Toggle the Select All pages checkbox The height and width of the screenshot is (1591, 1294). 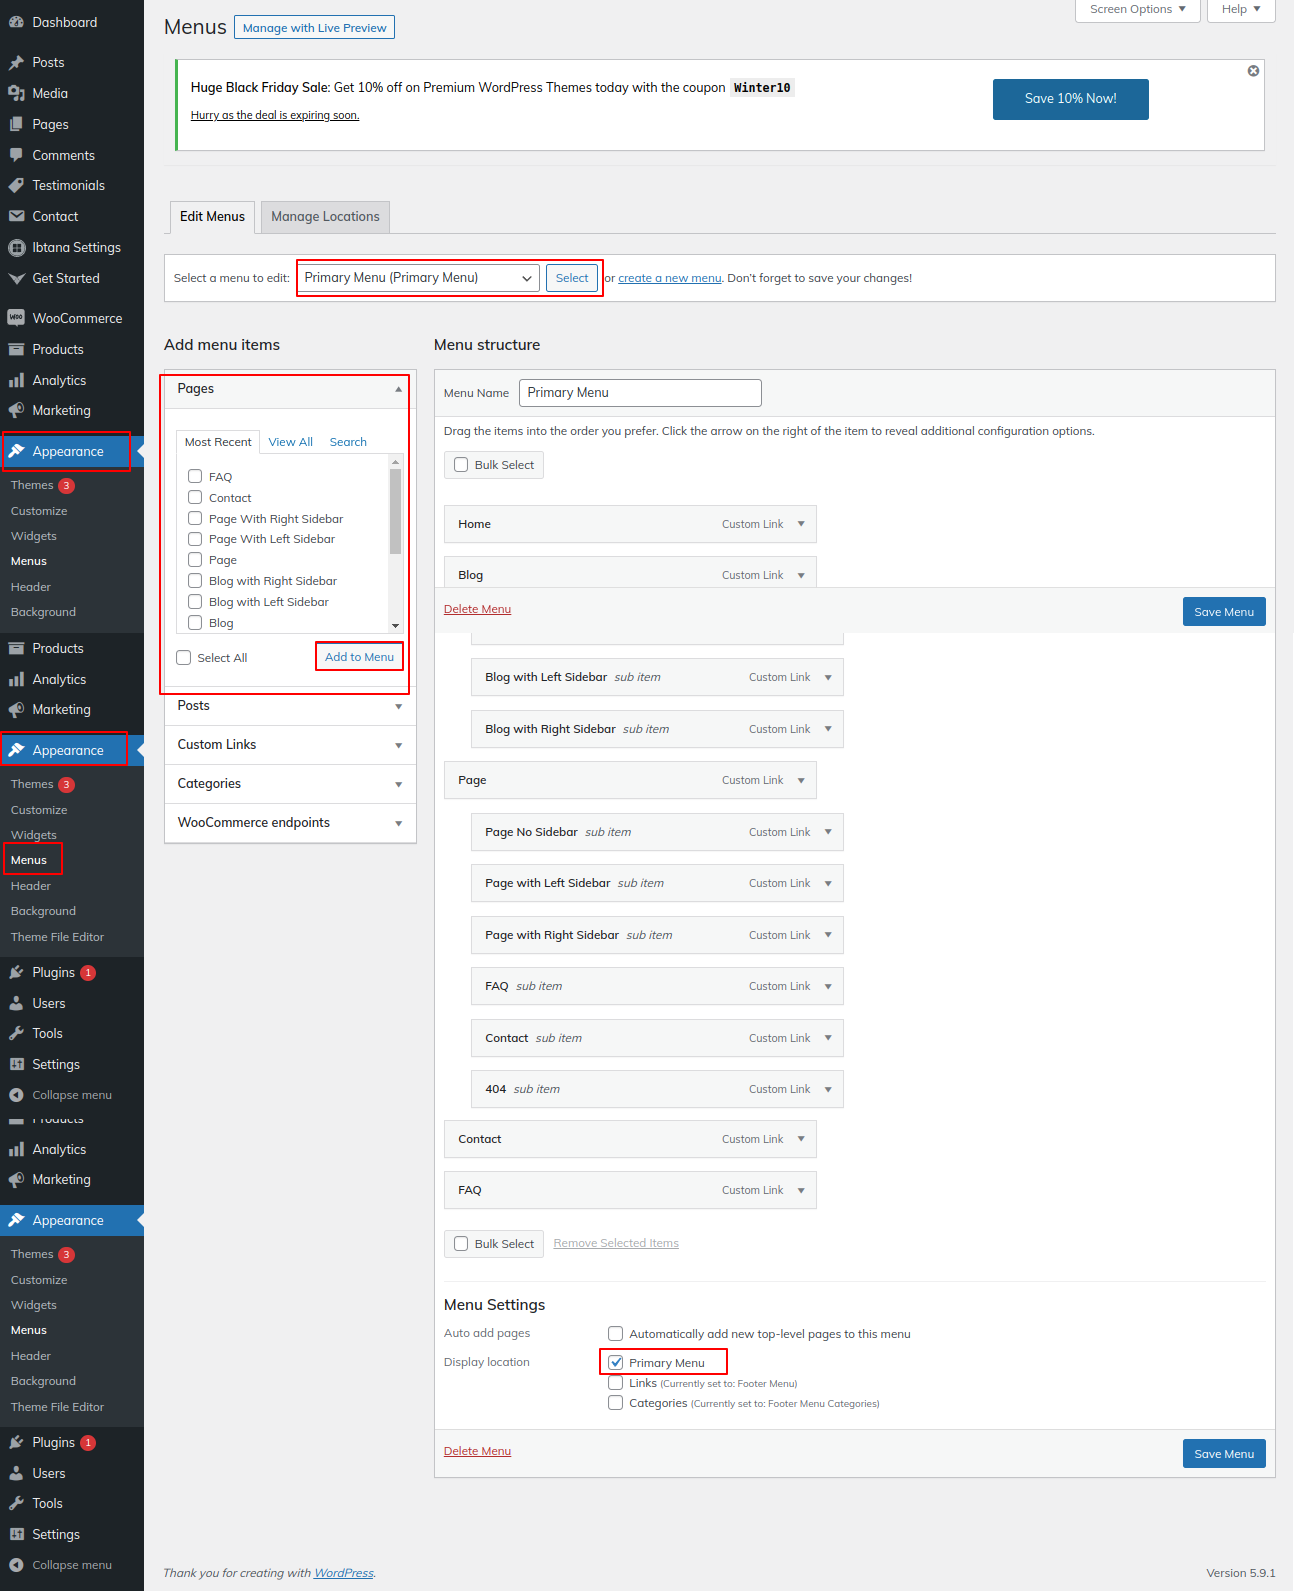[184, 657]
